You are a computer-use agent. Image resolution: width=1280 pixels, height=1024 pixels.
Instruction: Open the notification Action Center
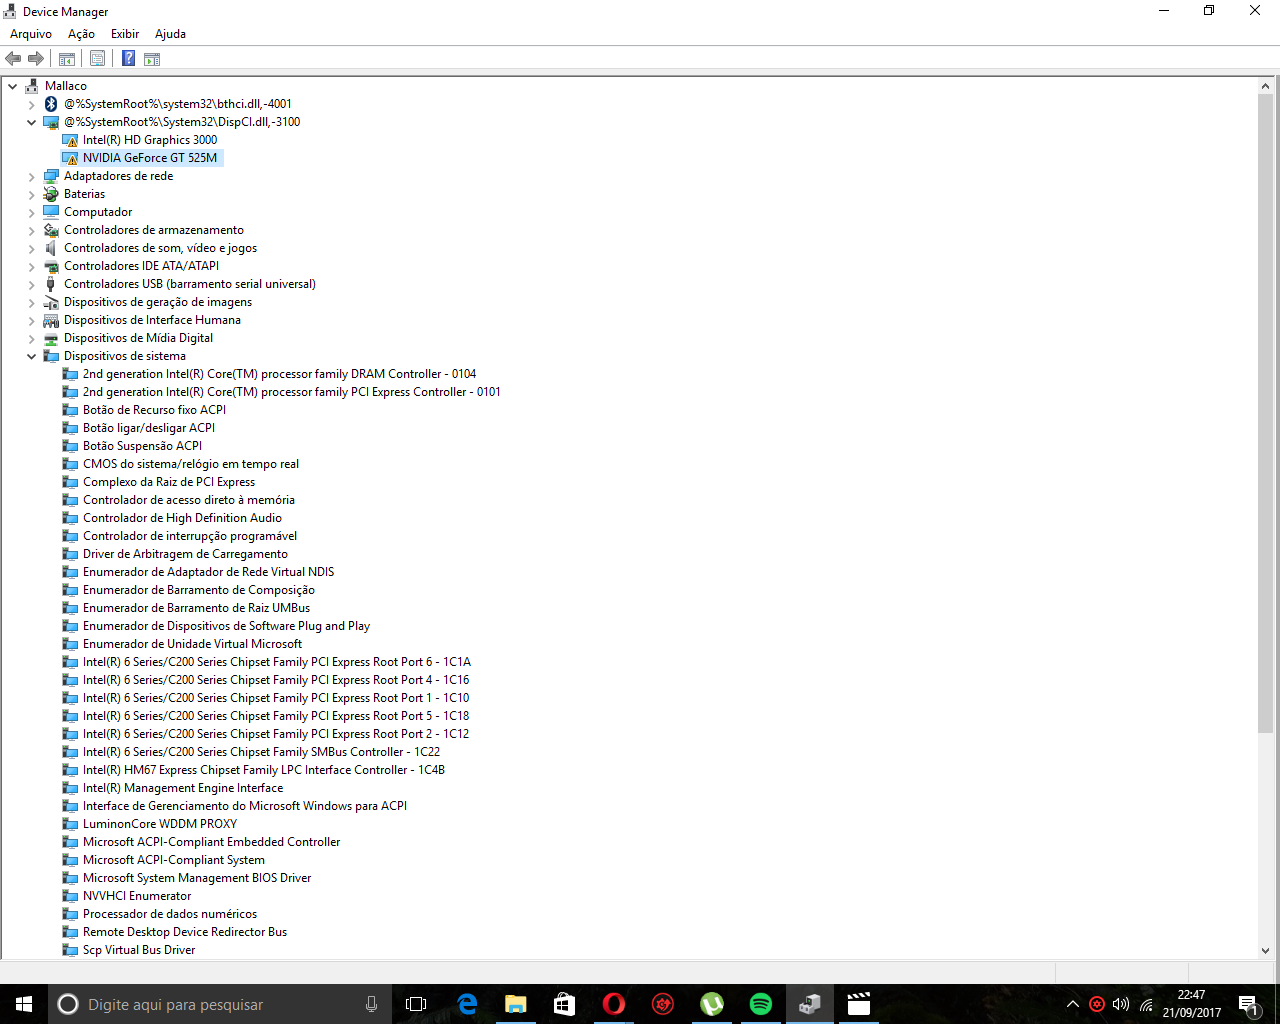[x=1248, y=1004]
